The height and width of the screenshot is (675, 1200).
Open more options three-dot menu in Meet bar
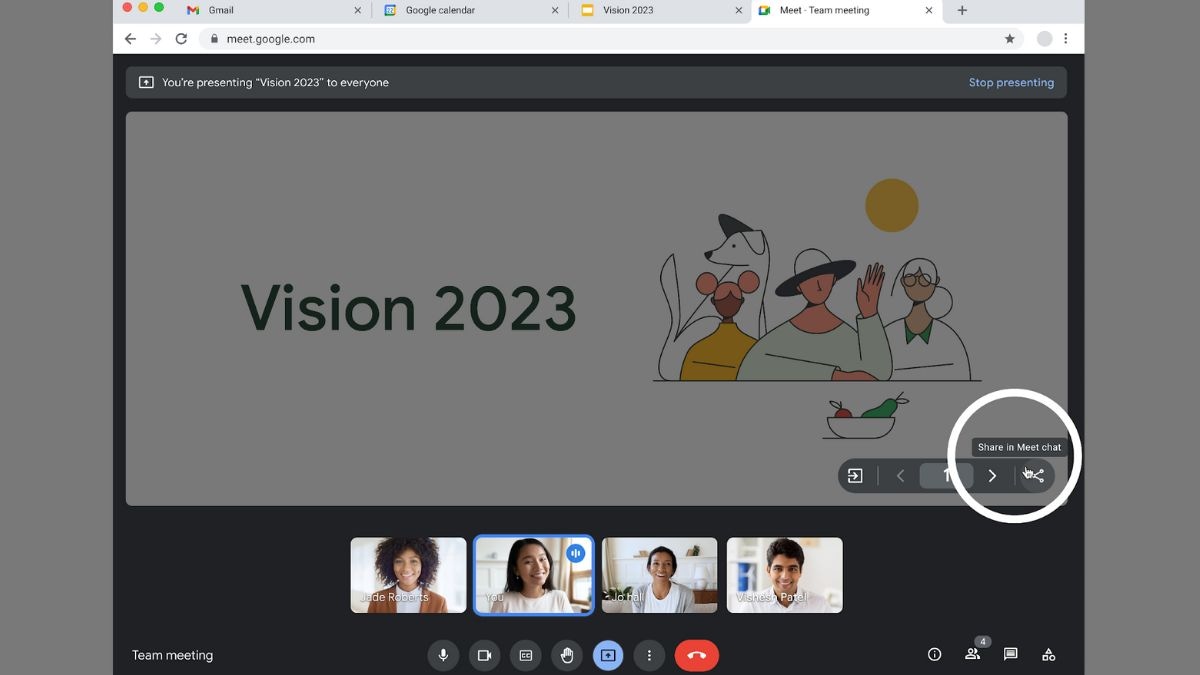pos(649,655)
